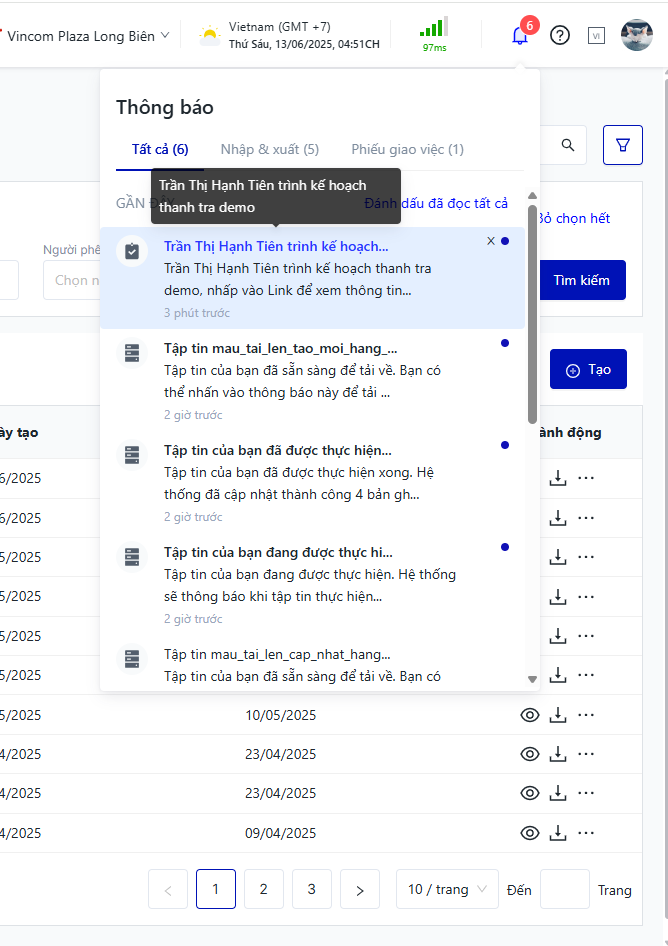Open the help question mark icon
Viewport: 668px width, 946px height.
coord(560,36)
